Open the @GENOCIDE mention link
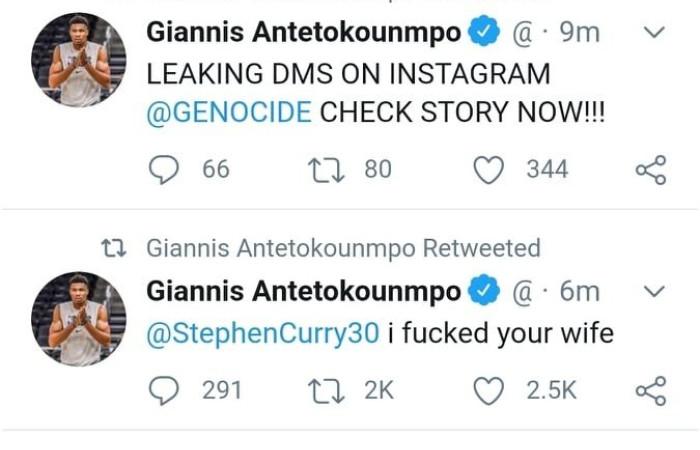Screen dimensions: 700x450 229,113
